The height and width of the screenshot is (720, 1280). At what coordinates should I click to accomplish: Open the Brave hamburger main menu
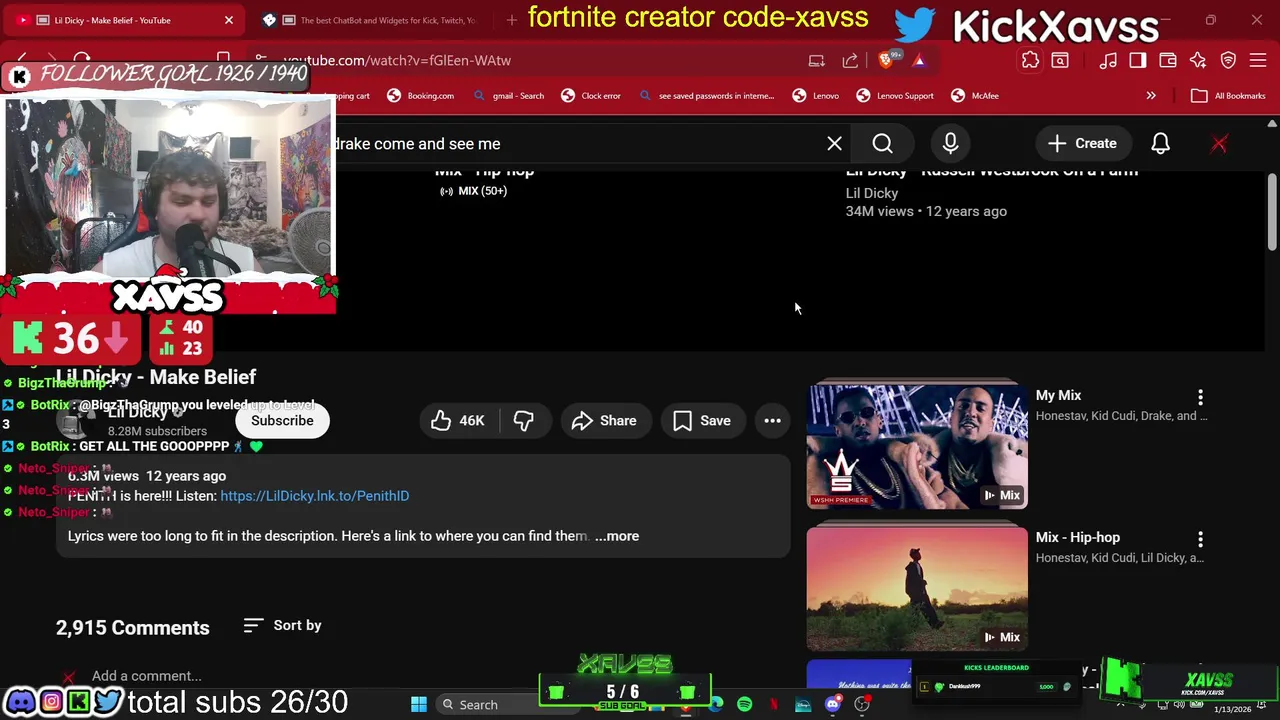point(1258,61)
